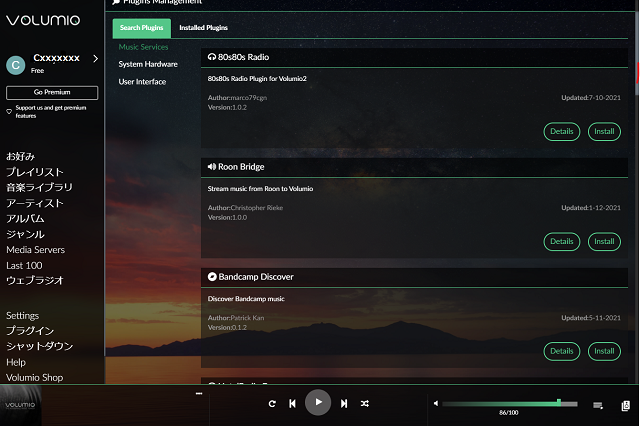Click the heart icon near Support us

coord(9,111)
